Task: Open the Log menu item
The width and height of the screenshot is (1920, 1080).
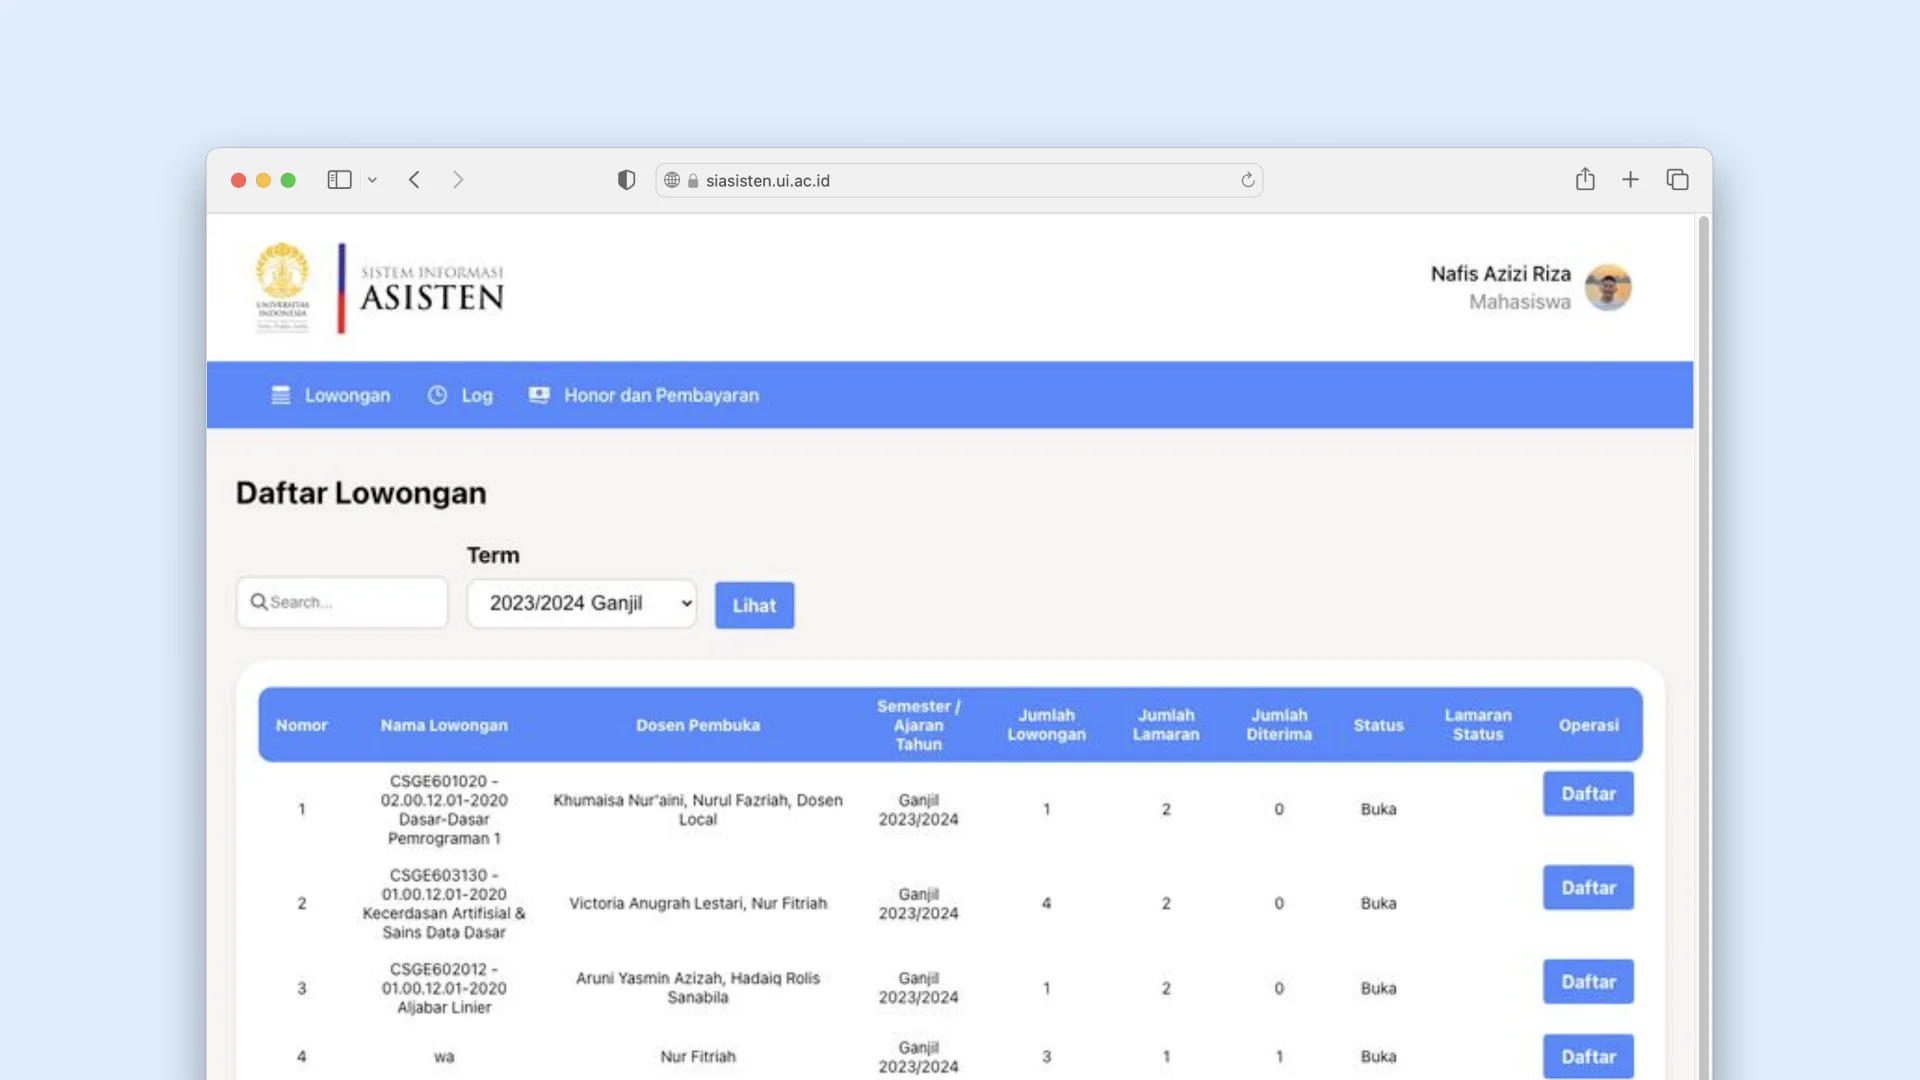Action: coord(477,395)
